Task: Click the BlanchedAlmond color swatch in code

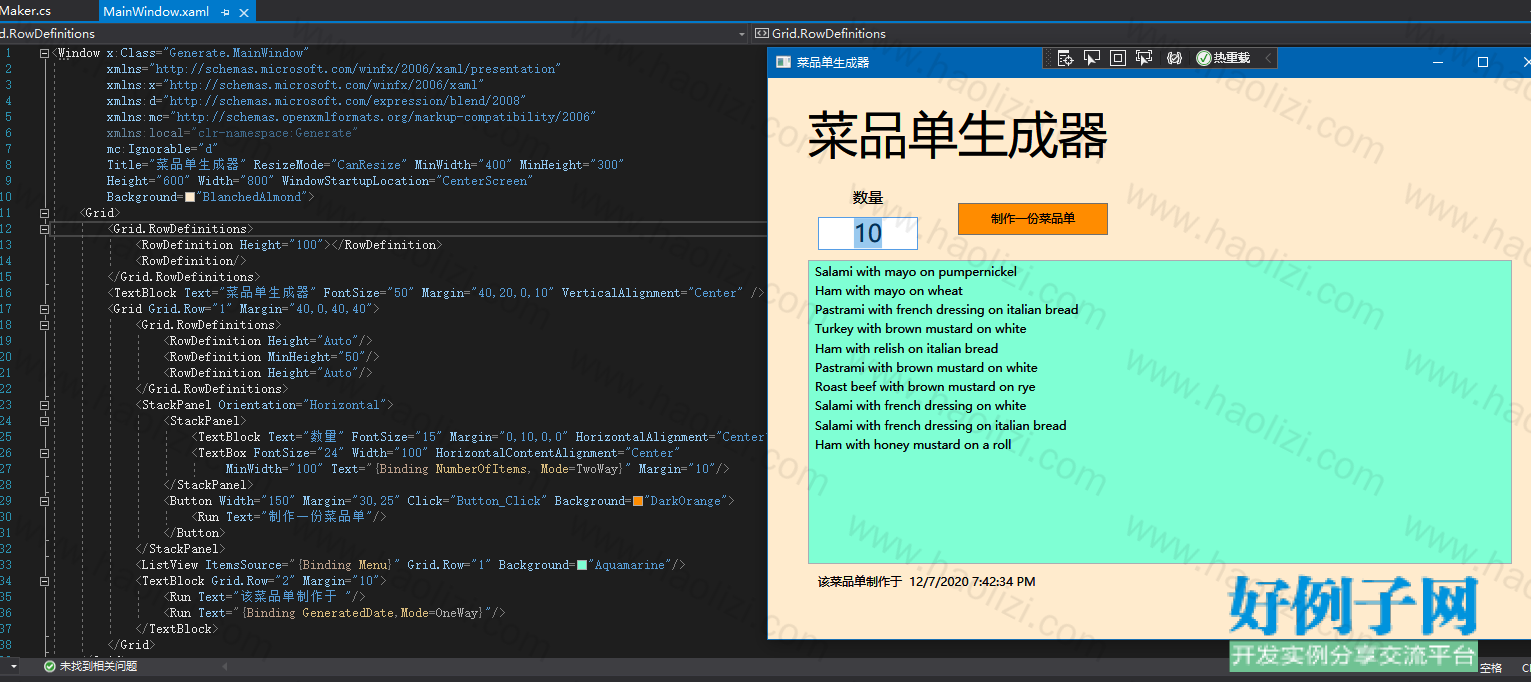Action: (190, 197)
